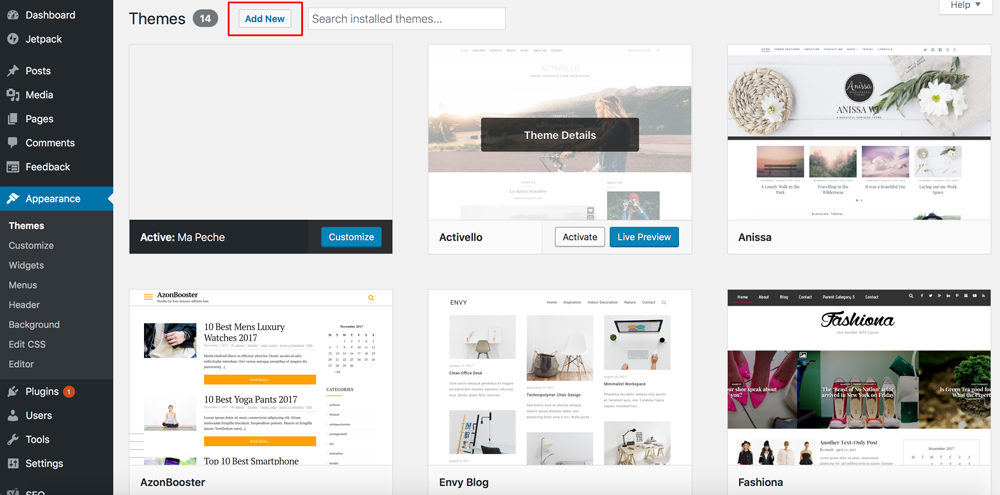Click the Pages document icon

click(13, 119)
